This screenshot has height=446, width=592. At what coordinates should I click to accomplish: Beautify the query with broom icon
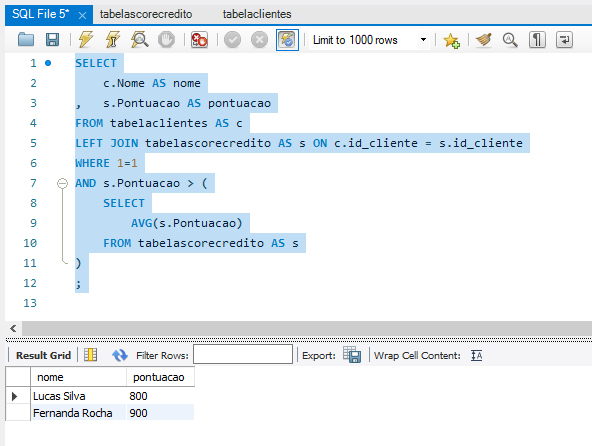[x=484, y=40]
